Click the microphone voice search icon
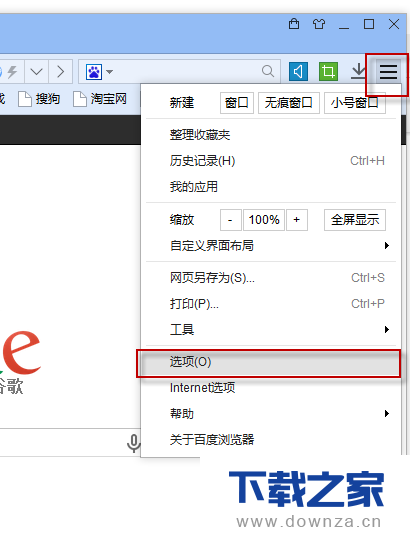The height and width of the screenshot is (540, 410). coord(133,443)
